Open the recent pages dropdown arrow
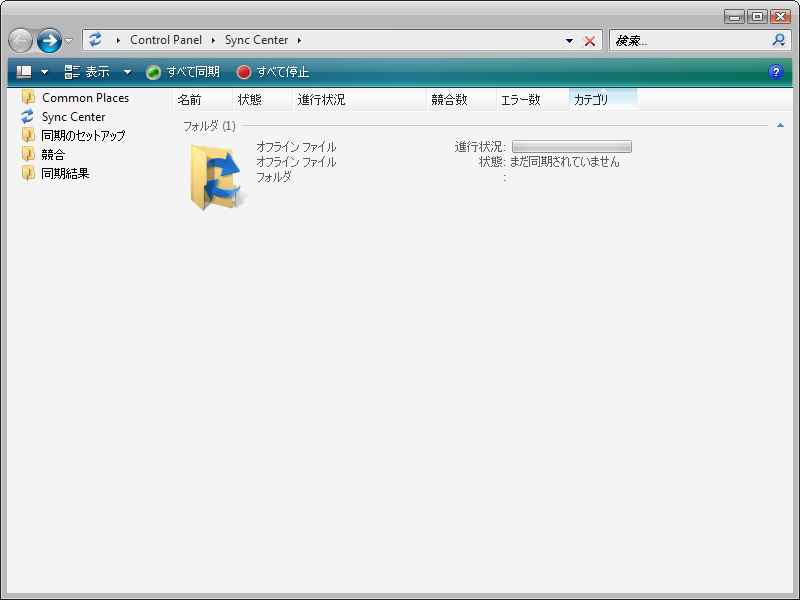This screenshot has height=600, width=800. point(68,41)
